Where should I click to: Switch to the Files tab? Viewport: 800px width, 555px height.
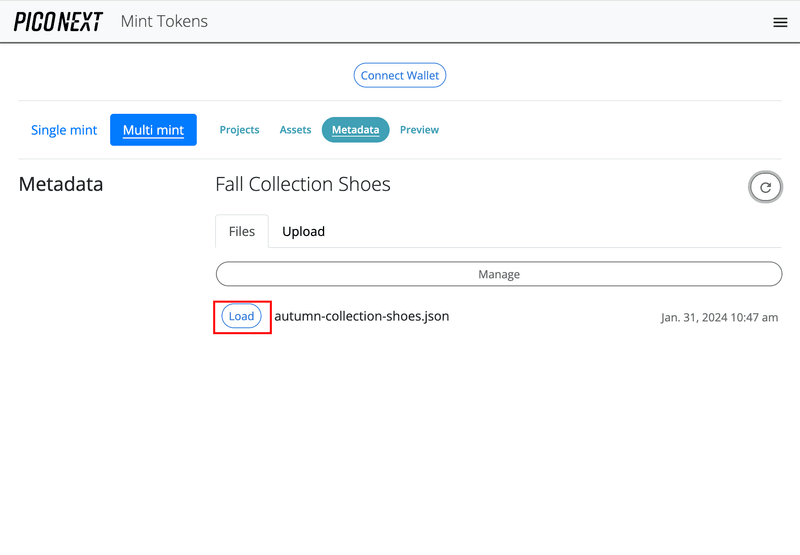click(242, 231)
